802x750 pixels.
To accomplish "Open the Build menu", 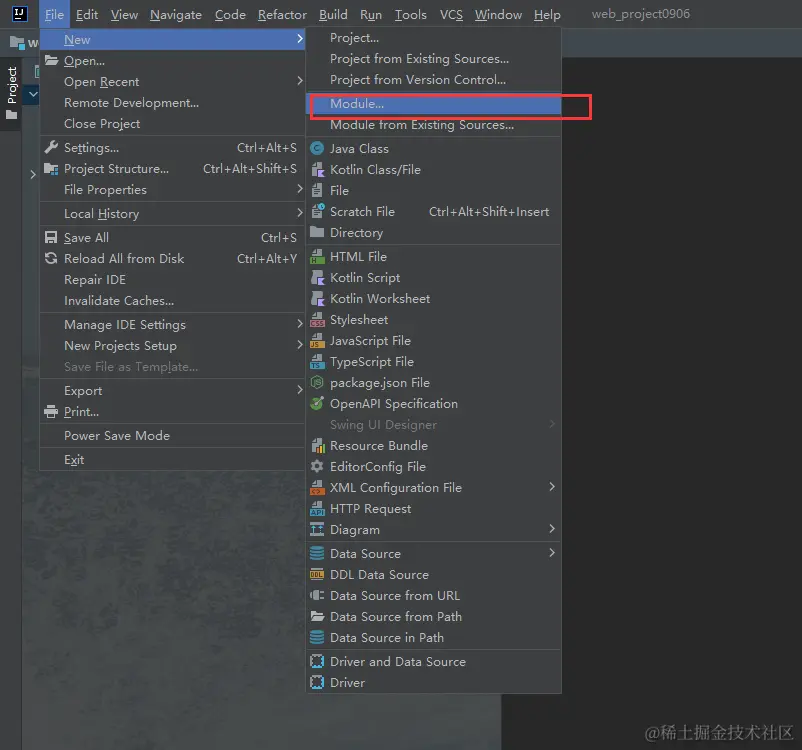I will click(333, 15).
